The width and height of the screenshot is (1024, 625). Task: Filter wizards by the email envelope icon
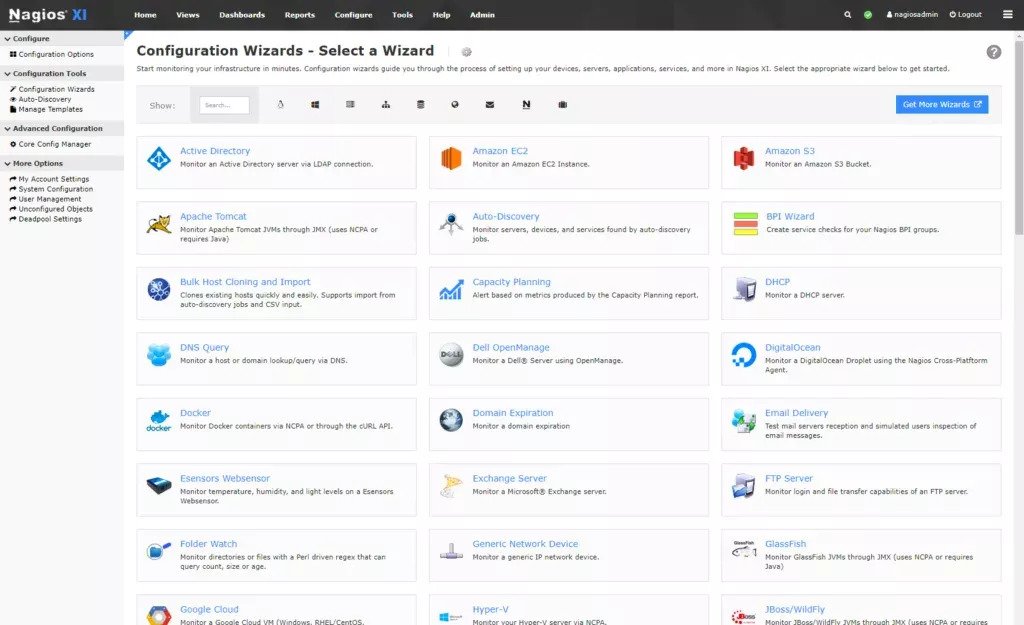(x=490, y=104)
